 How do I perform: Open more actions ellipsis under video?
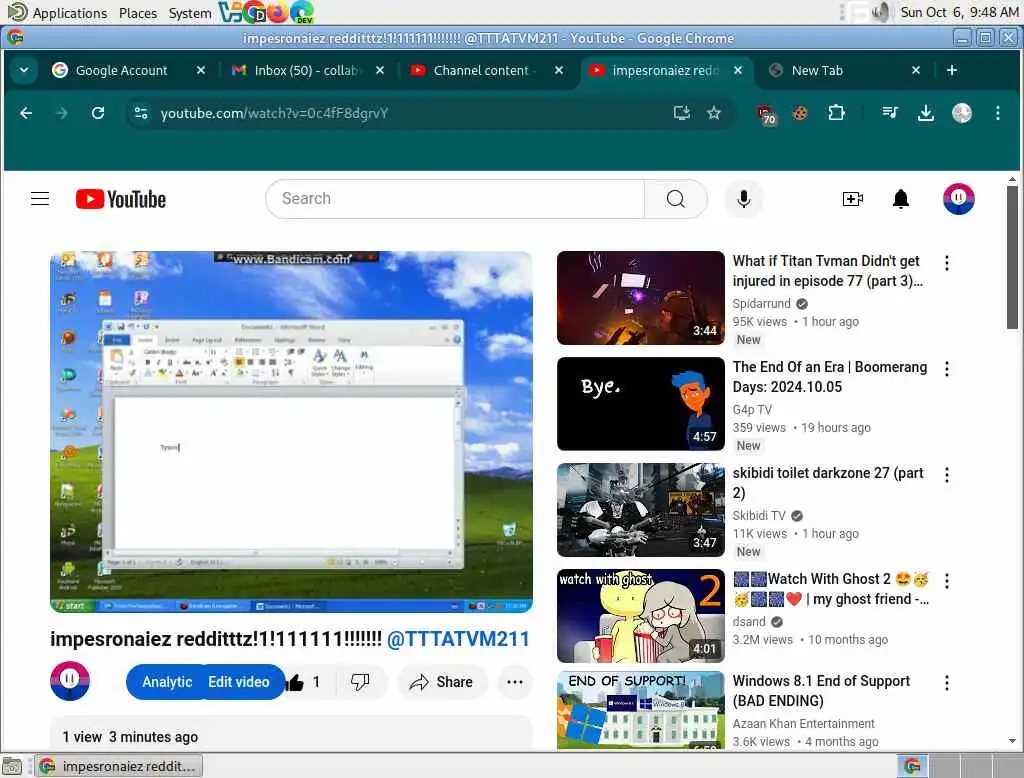point(515,682)
